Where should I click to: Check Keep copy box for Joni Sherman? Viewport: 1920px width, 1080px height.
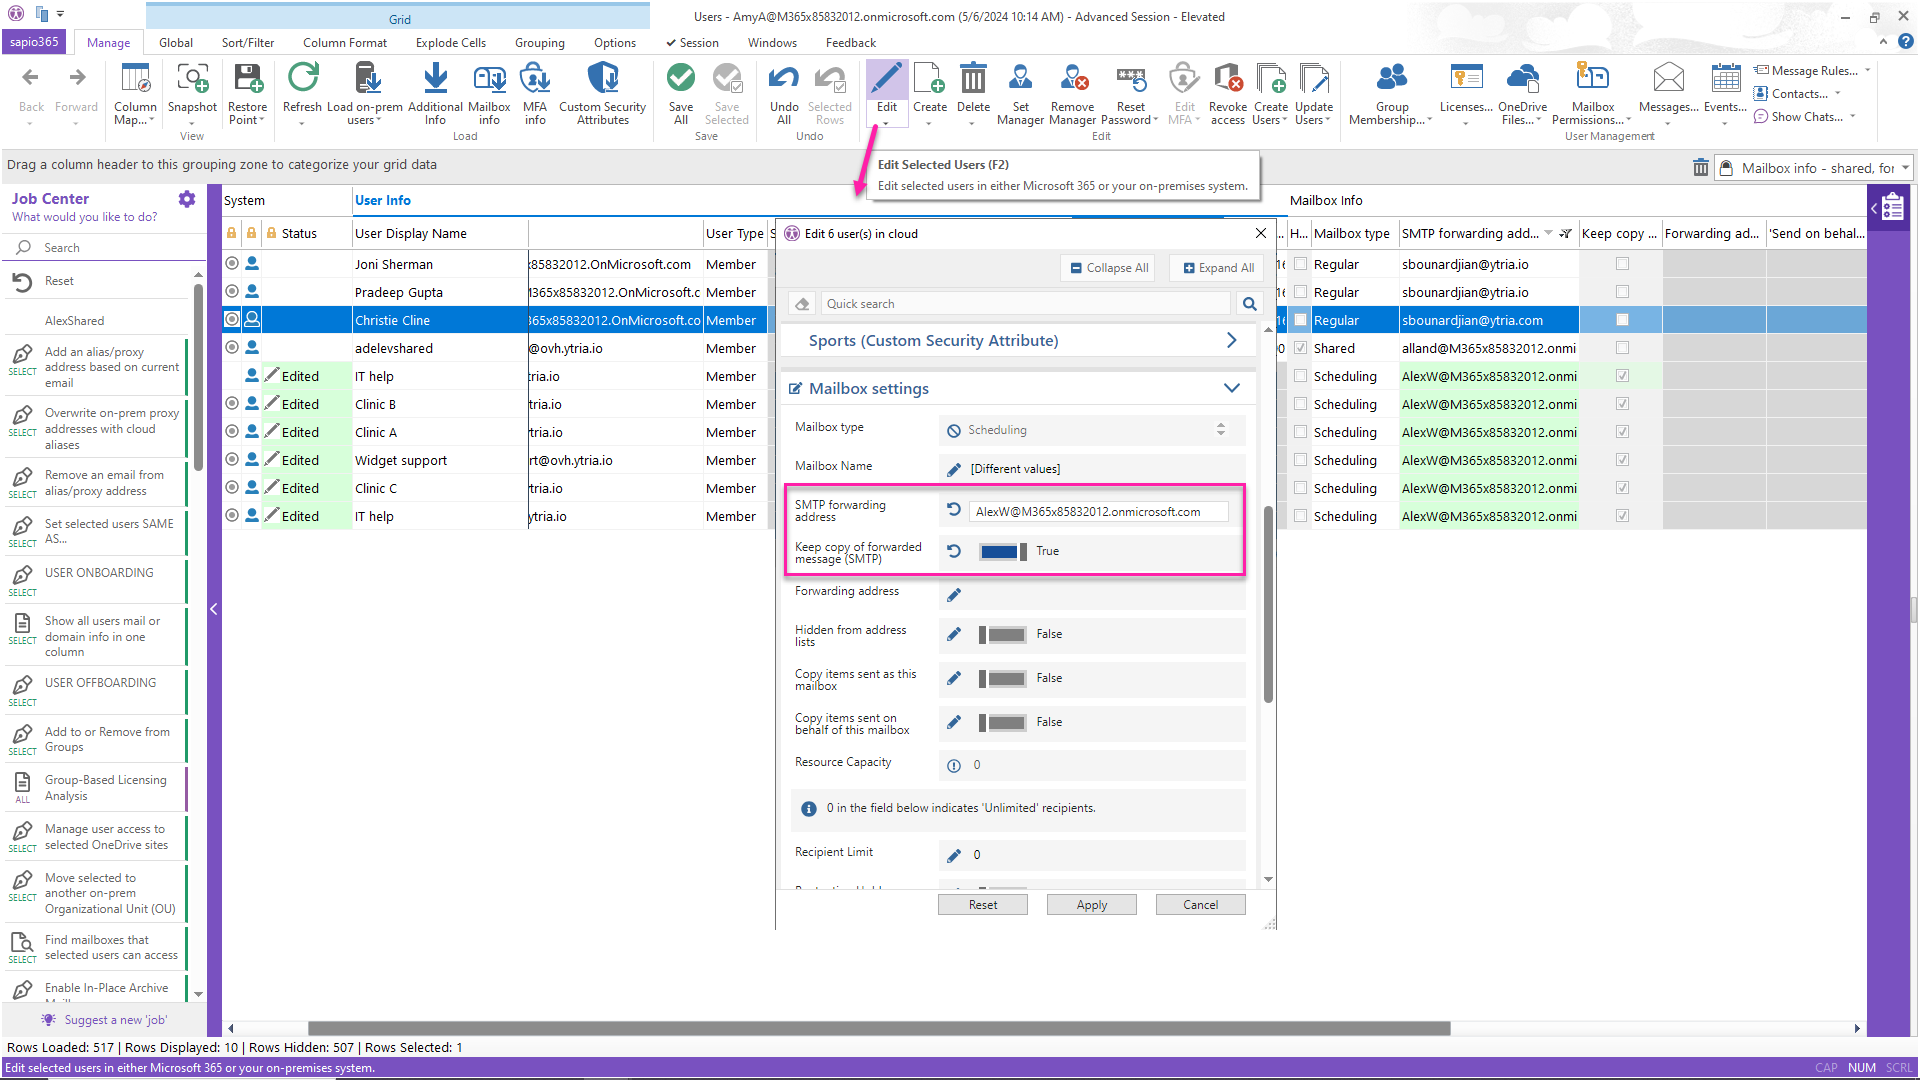coord(1622,264)
